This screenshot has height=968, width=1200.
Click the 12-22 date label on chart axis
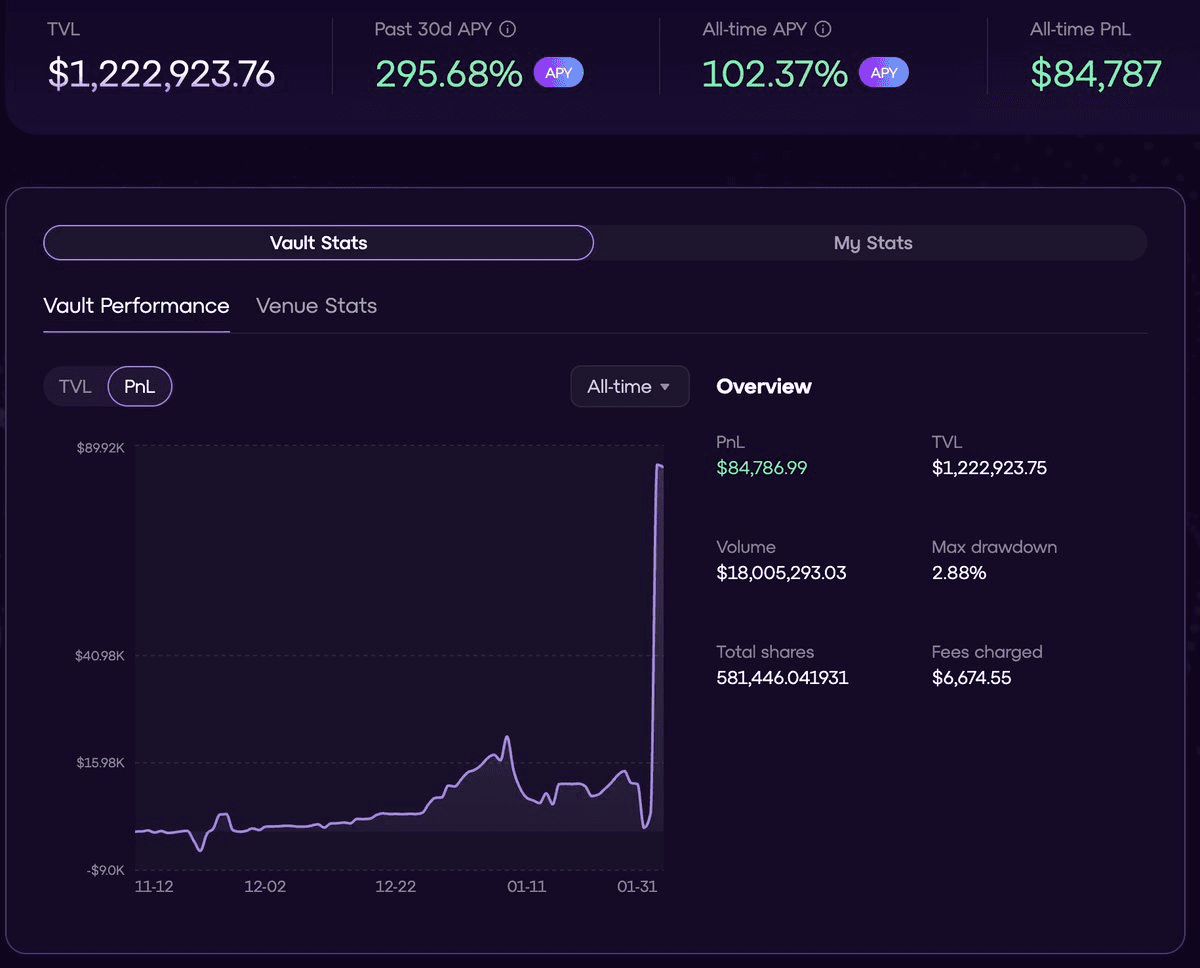(395, 887)
